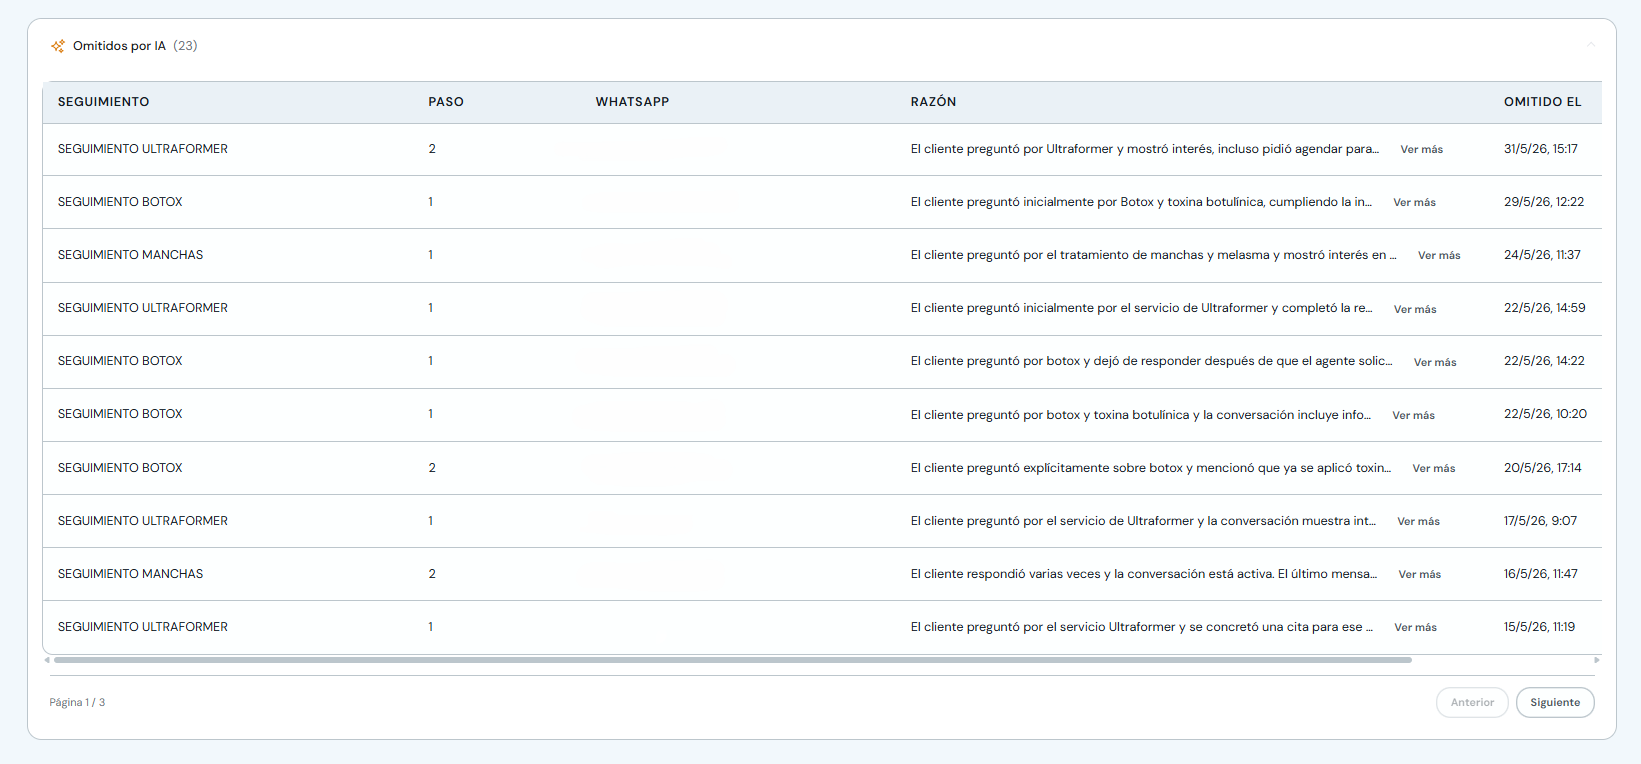
Task: Select SEGUIMIENTO ULTRAFORMER in the 31/5/26 row
Action: tap(143, 149)
